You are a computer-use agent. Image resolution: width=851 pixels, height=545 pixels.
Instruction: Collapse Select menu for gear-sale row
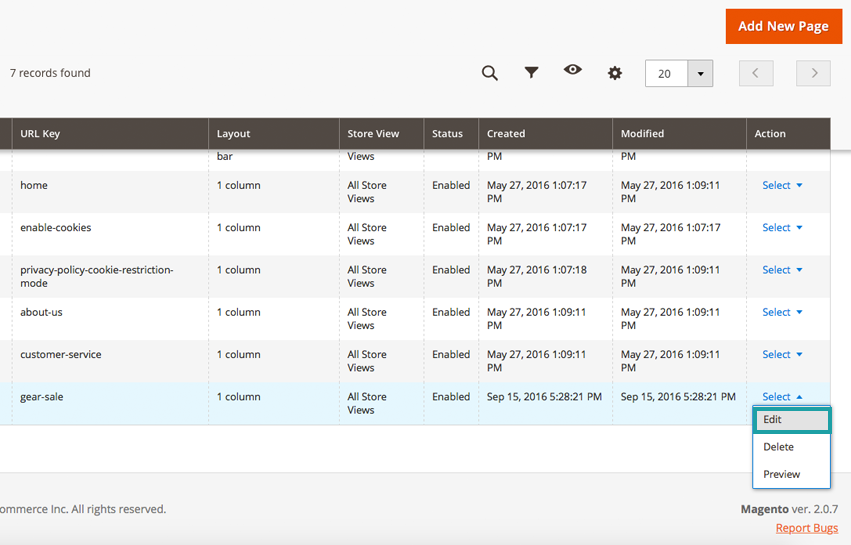tap(782, 397)
